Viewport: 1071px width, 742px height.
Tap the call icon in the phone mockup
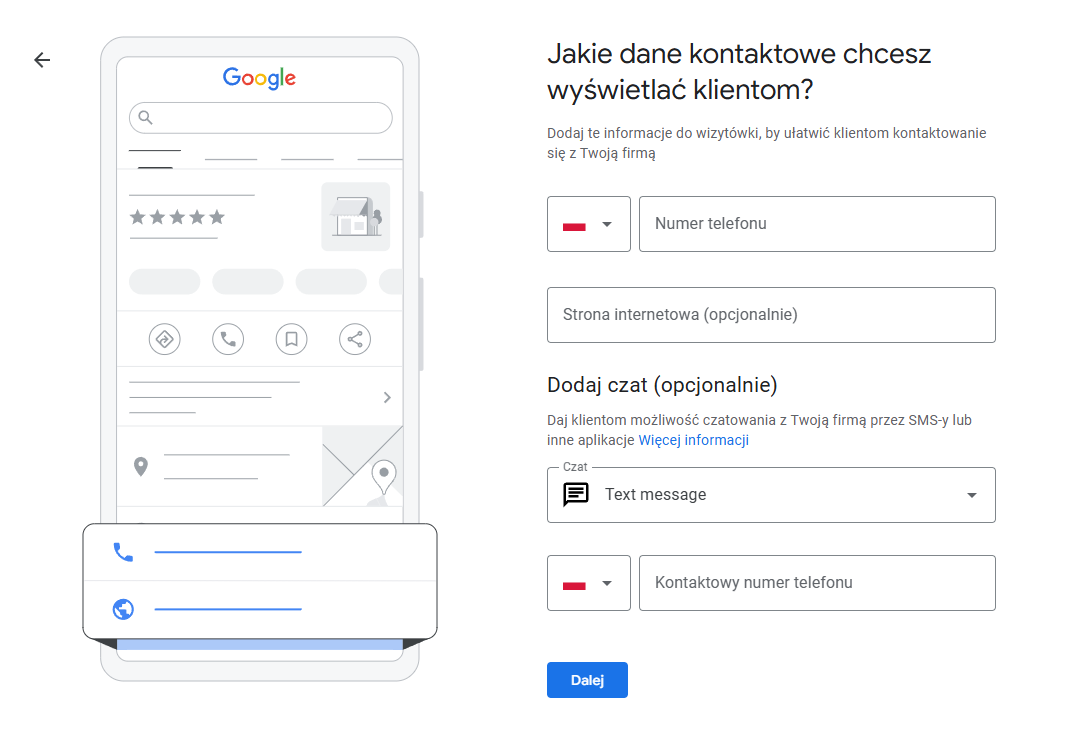click(227, 339)
